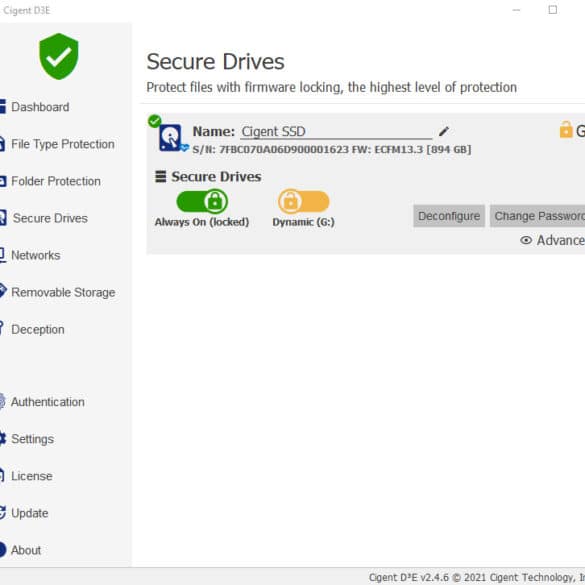Open Removable Storage section
The image size is (585, 585).
tap(63, 292)
